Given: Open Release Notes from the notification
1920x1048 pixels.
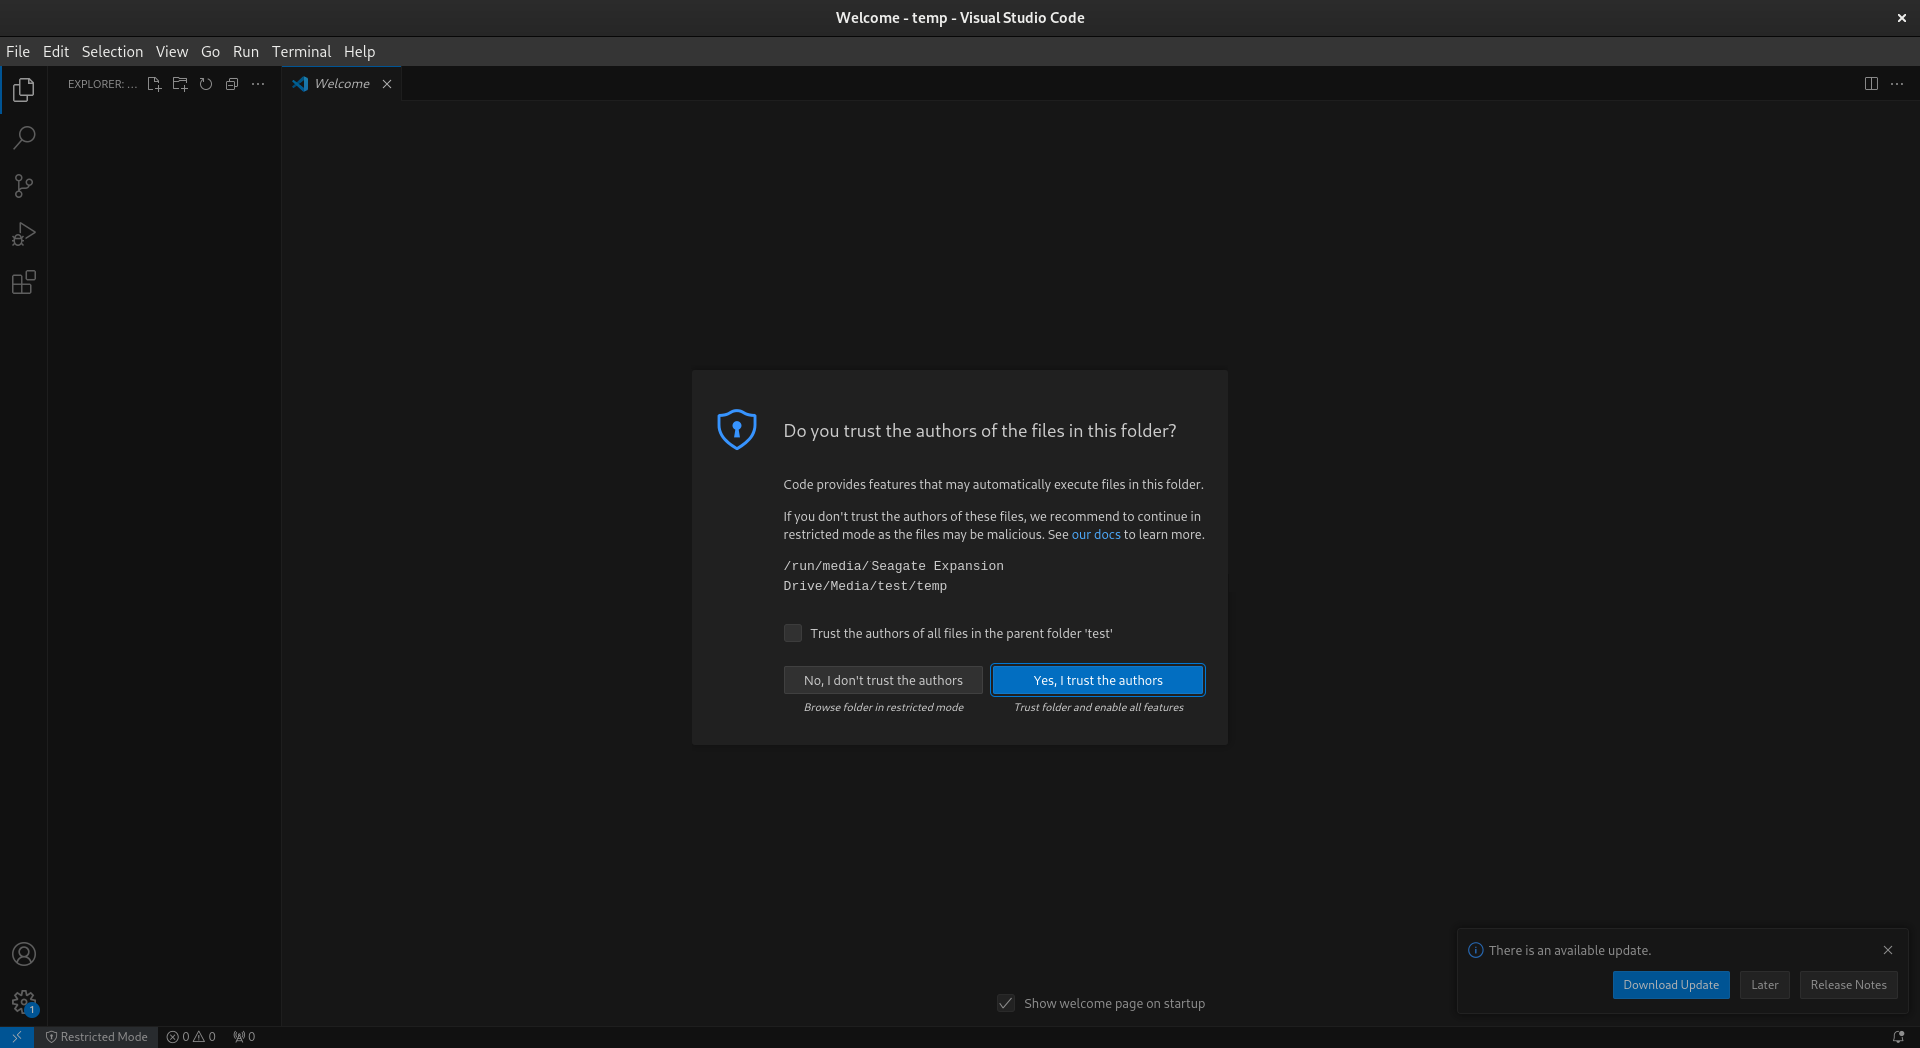Looking at the screenshot, I should point(1848,985).
